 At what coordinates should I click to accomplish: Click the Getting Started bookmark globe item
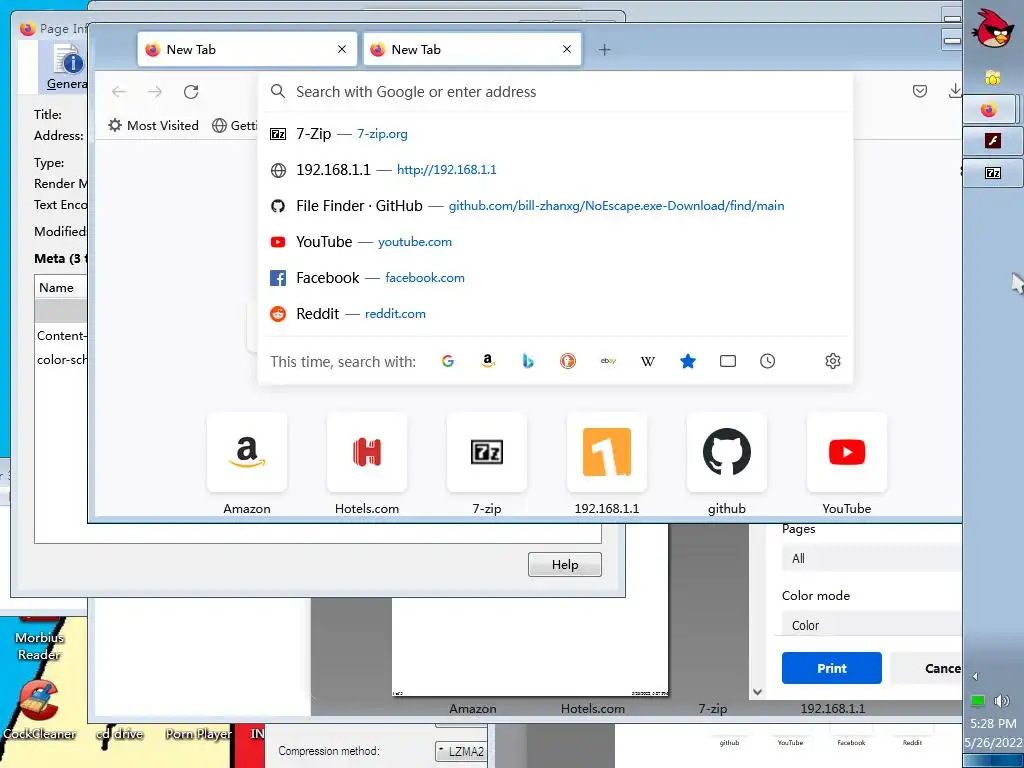(234, 125)
